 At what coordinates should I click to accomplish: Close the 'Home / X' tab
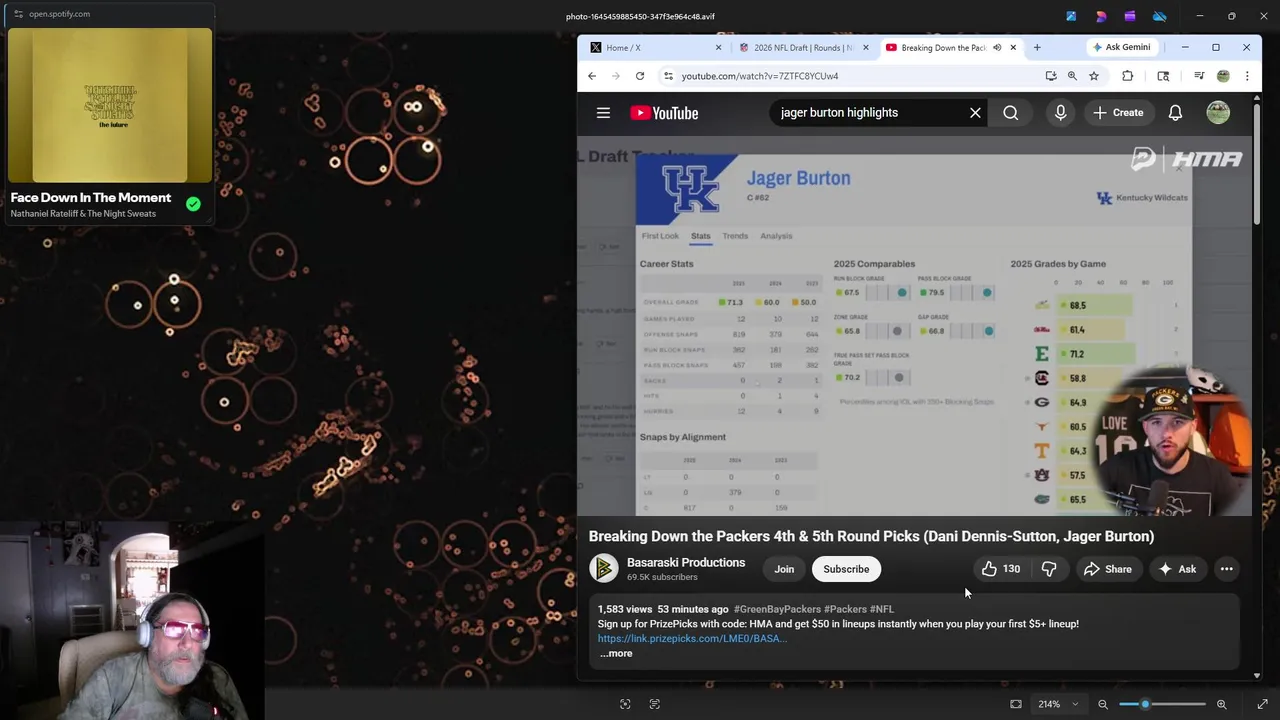click(718, 47)
